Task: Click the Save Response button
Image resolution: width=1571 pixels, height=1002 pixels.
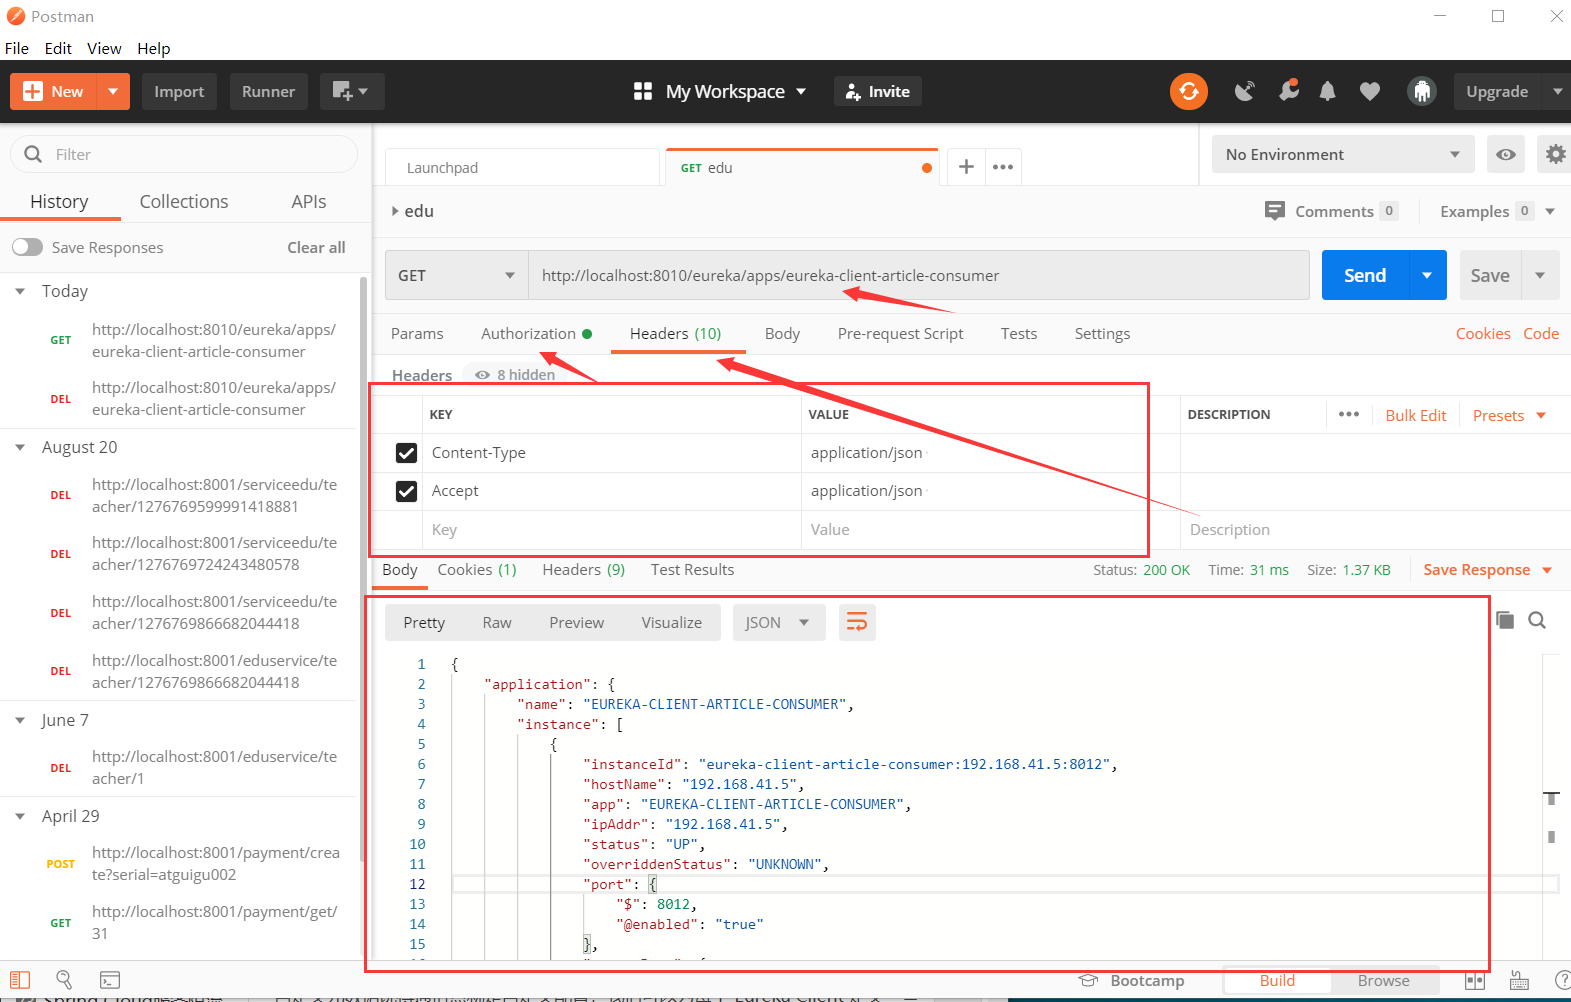Action: coord(1477,569)
